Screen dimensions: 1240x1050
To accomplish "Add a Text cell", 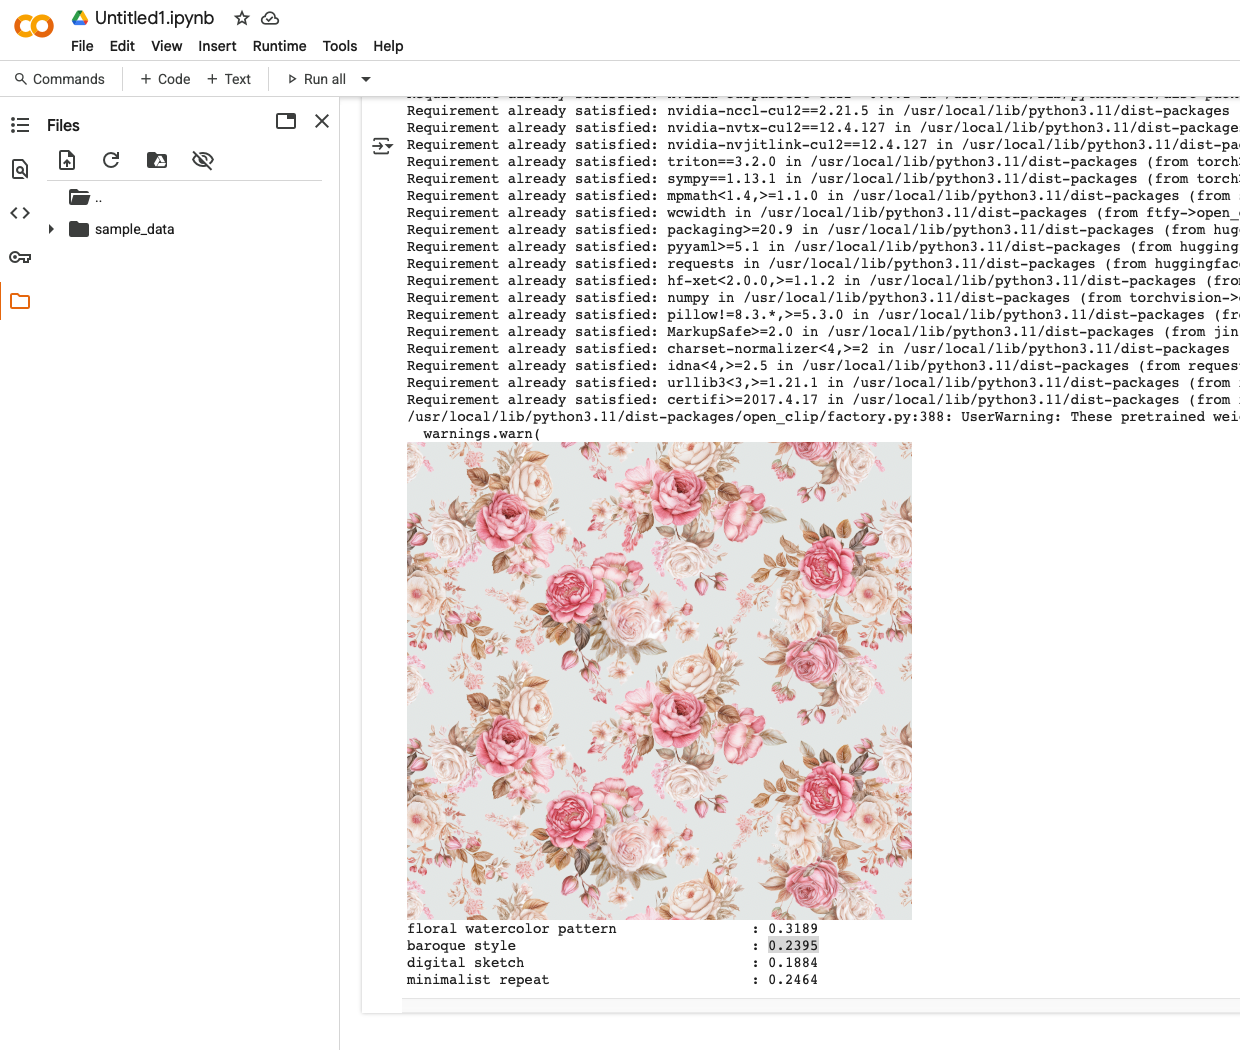I will click(x=229, y=79).
